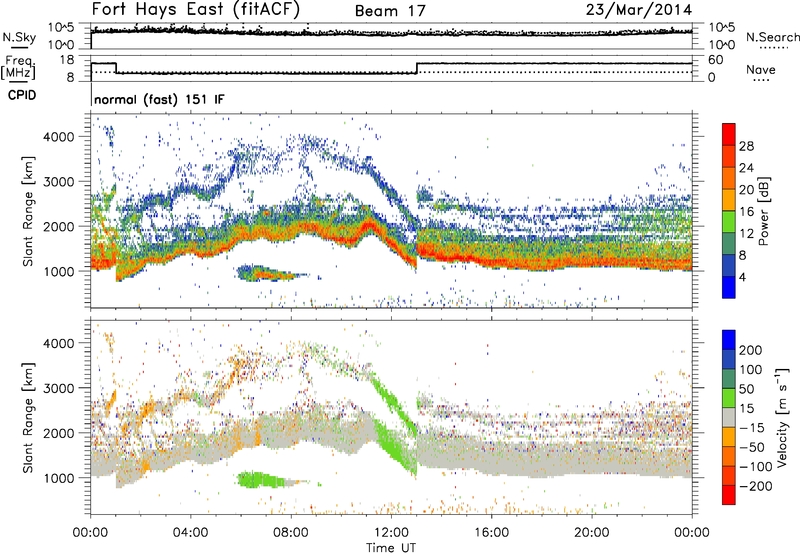Click the '18' frequency axis value
Viewport: 800px width, 554px height.
coord(67,60)
